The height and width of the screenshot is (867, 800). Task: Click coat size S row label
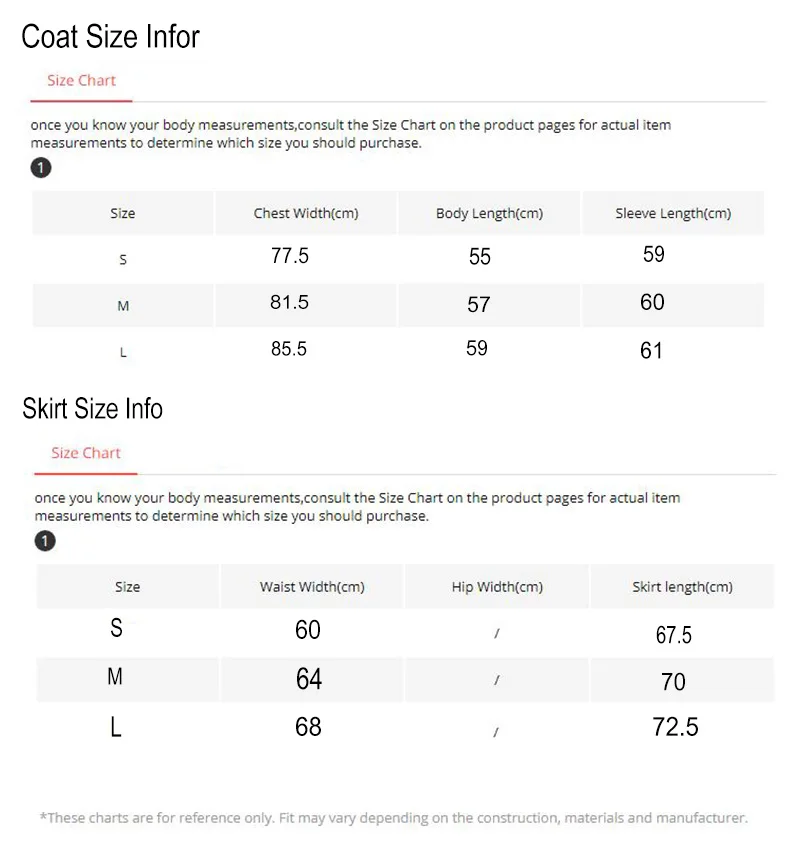coord(123,259)
